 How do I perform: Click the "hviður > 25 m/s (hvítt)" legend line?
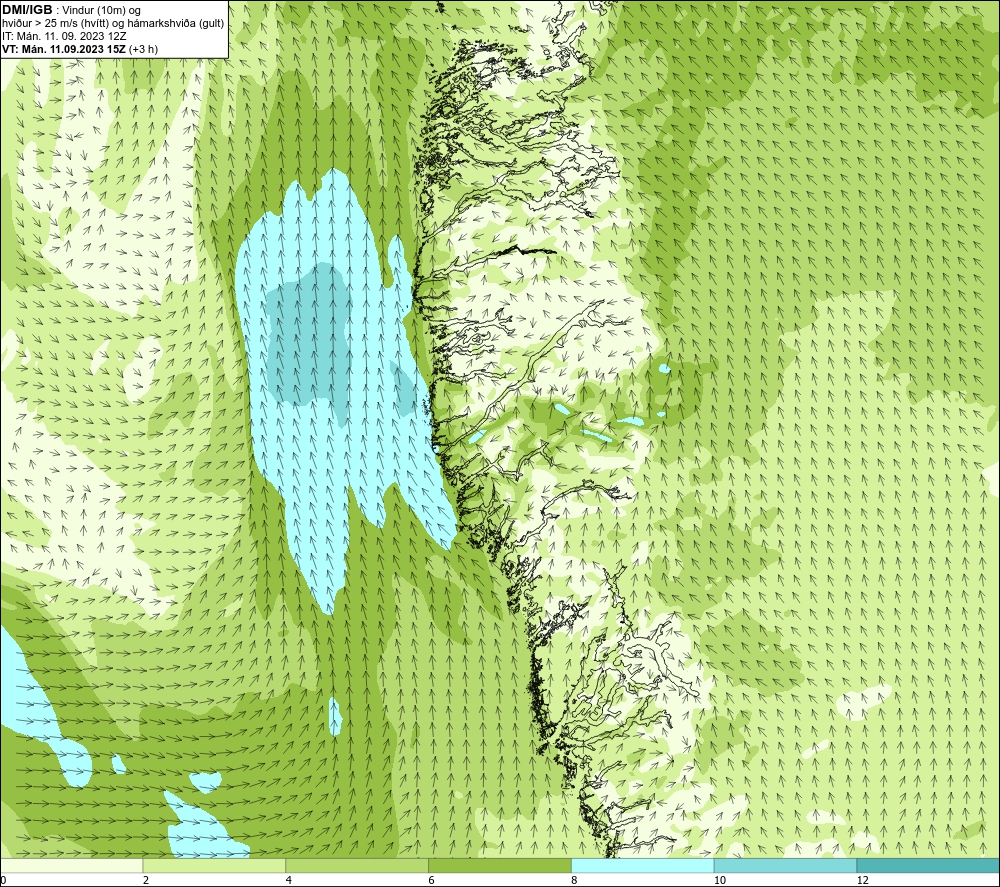click(114, 24)
